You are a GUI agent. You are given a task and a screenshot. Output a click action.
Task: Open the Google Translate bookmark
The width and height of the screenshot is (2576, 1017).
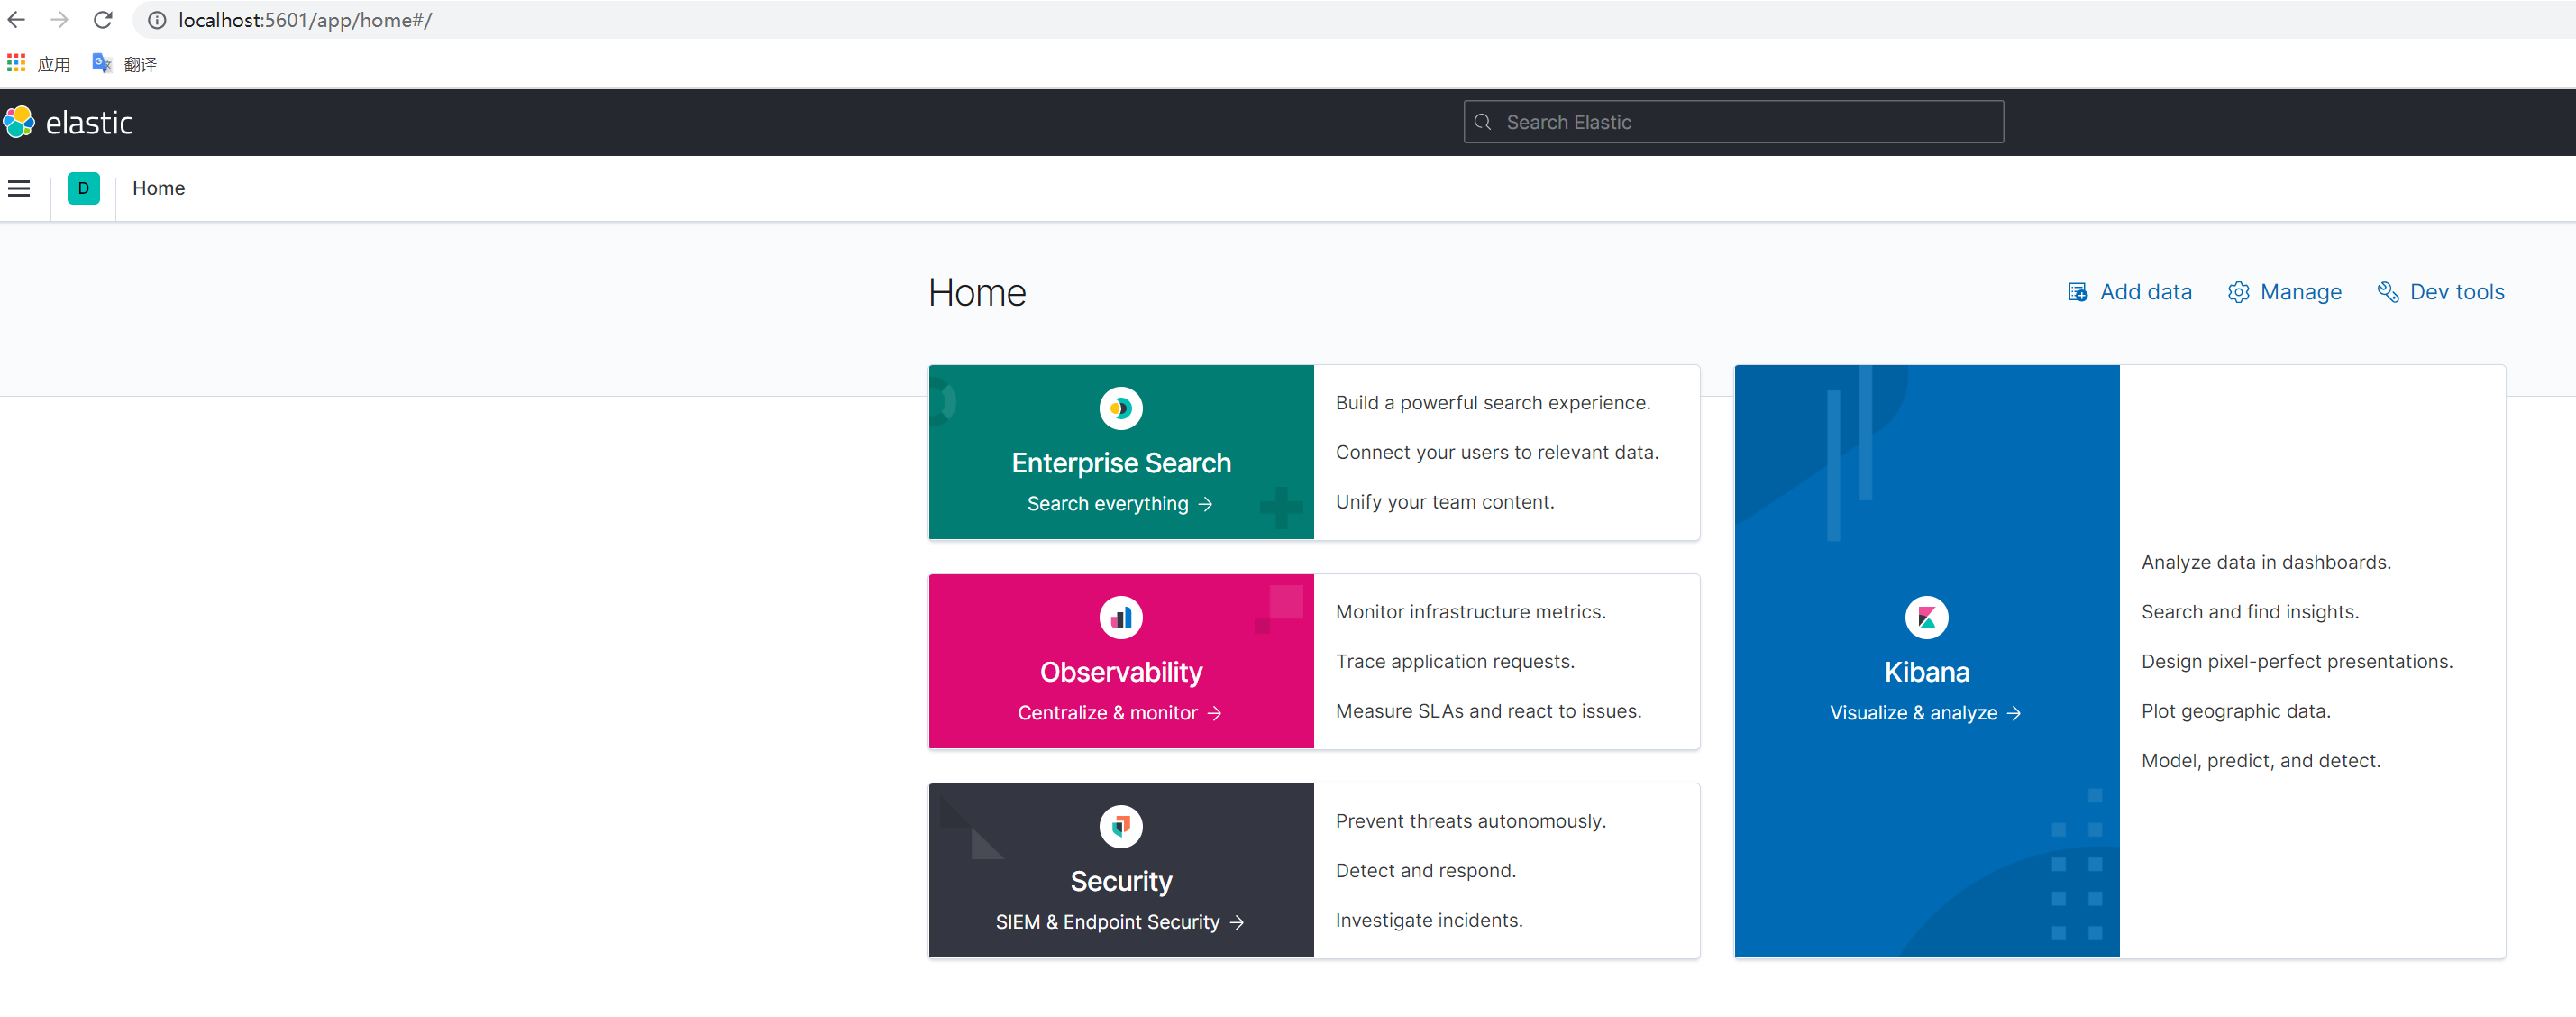coord(125,64)
